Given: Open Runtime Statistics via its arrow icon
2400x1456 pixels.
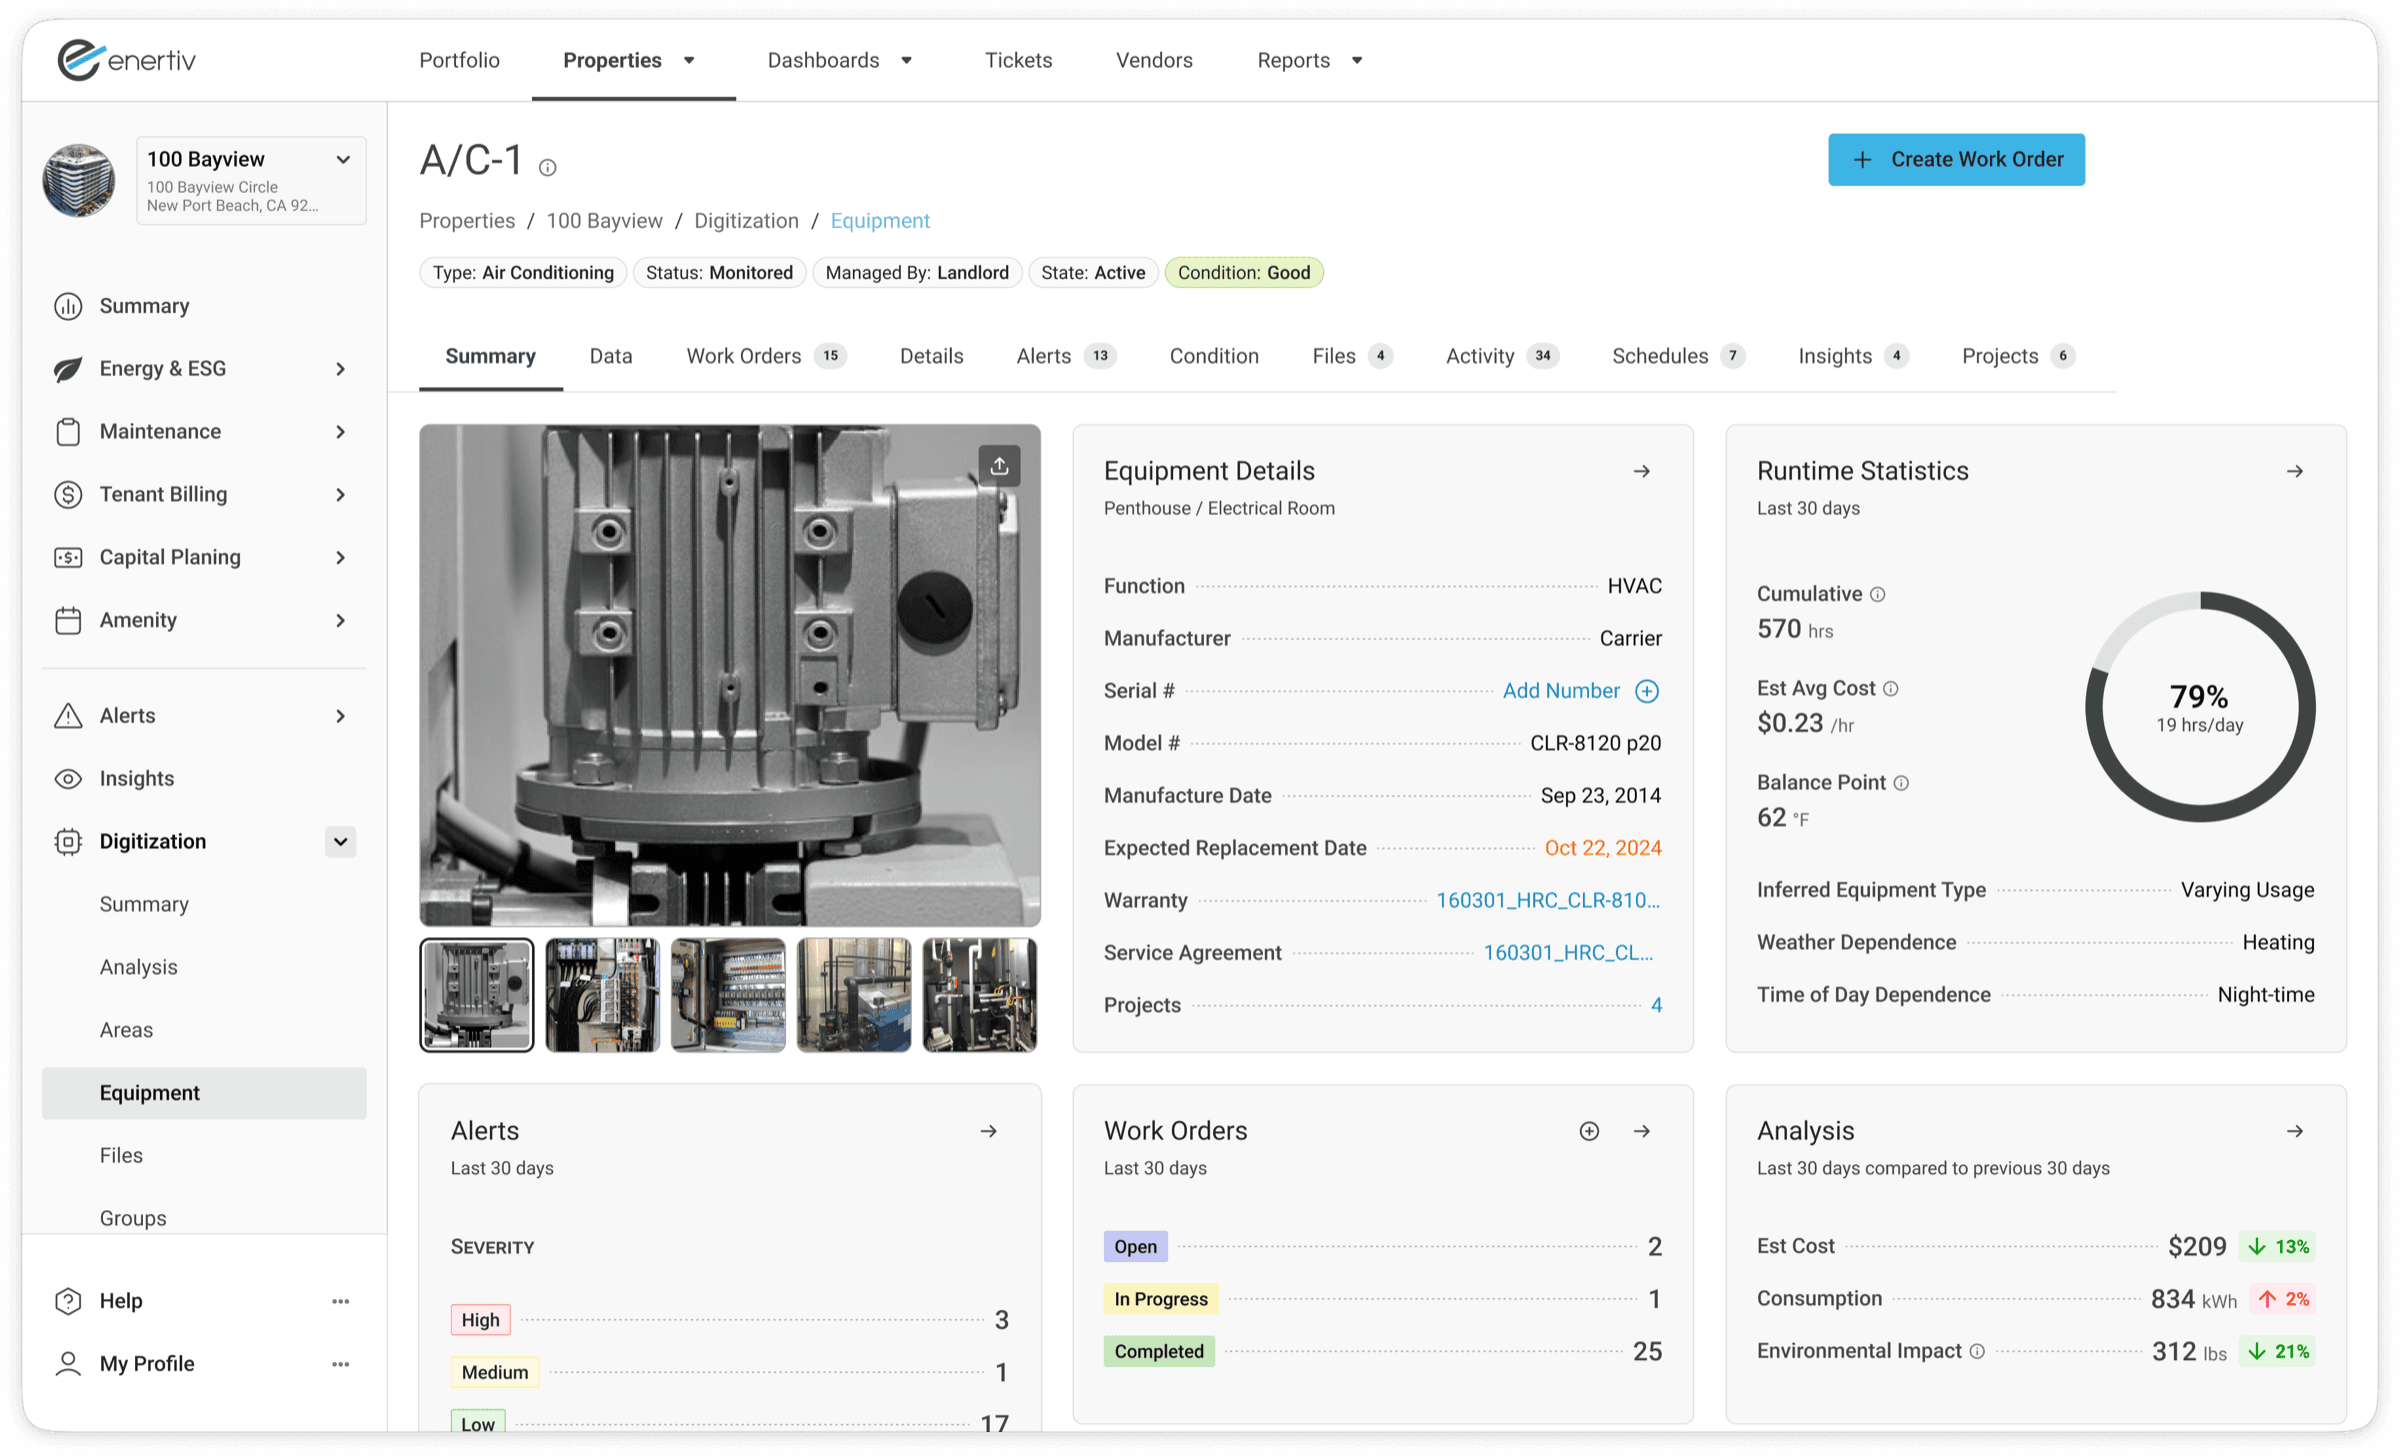Looking at the screenshot, I should click(2294, 471).
